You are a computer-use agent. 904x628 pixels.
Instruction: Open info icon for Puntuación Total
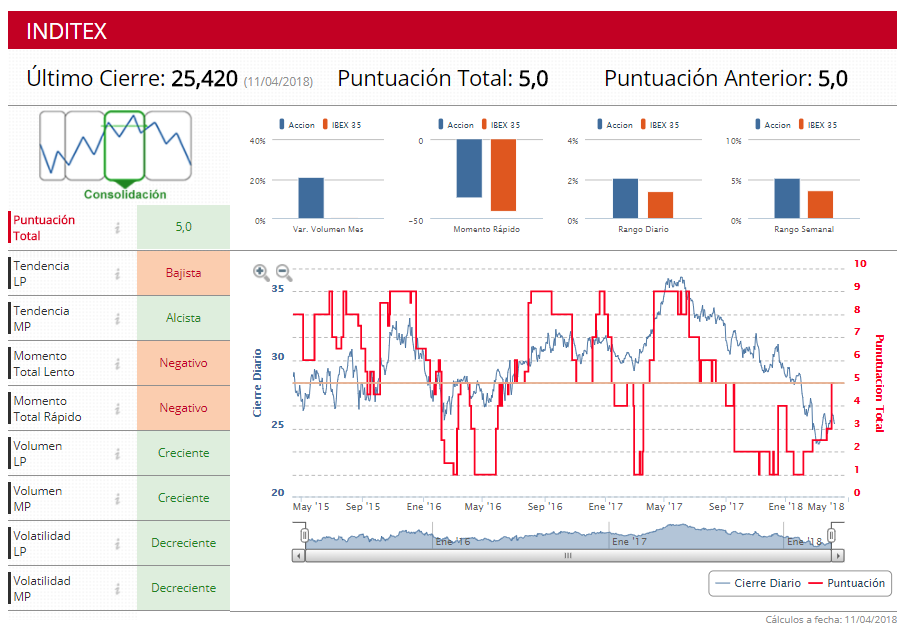click(x=118, y=228)
